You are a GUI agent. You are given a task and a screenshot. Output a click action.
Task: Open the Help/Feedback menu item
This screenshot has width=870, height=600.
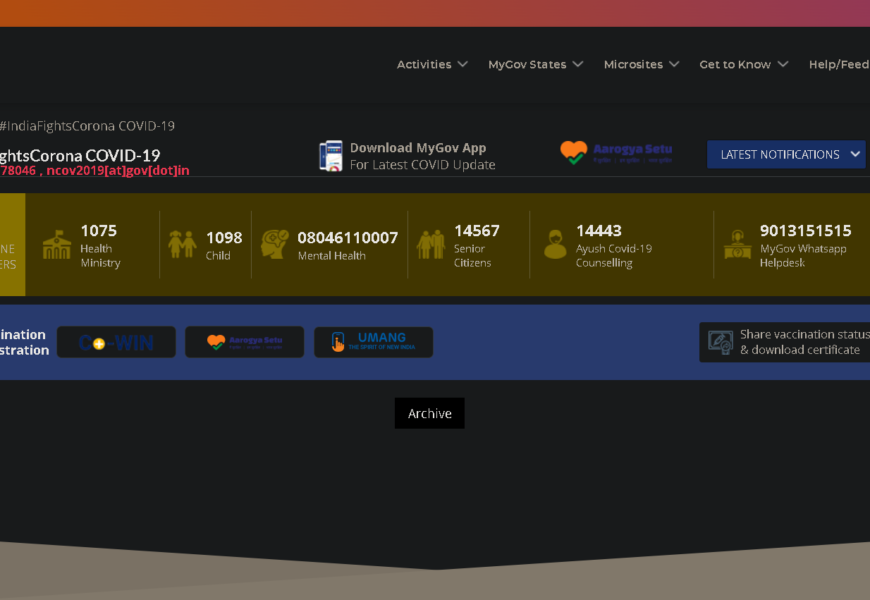click(x=839, y=64)
